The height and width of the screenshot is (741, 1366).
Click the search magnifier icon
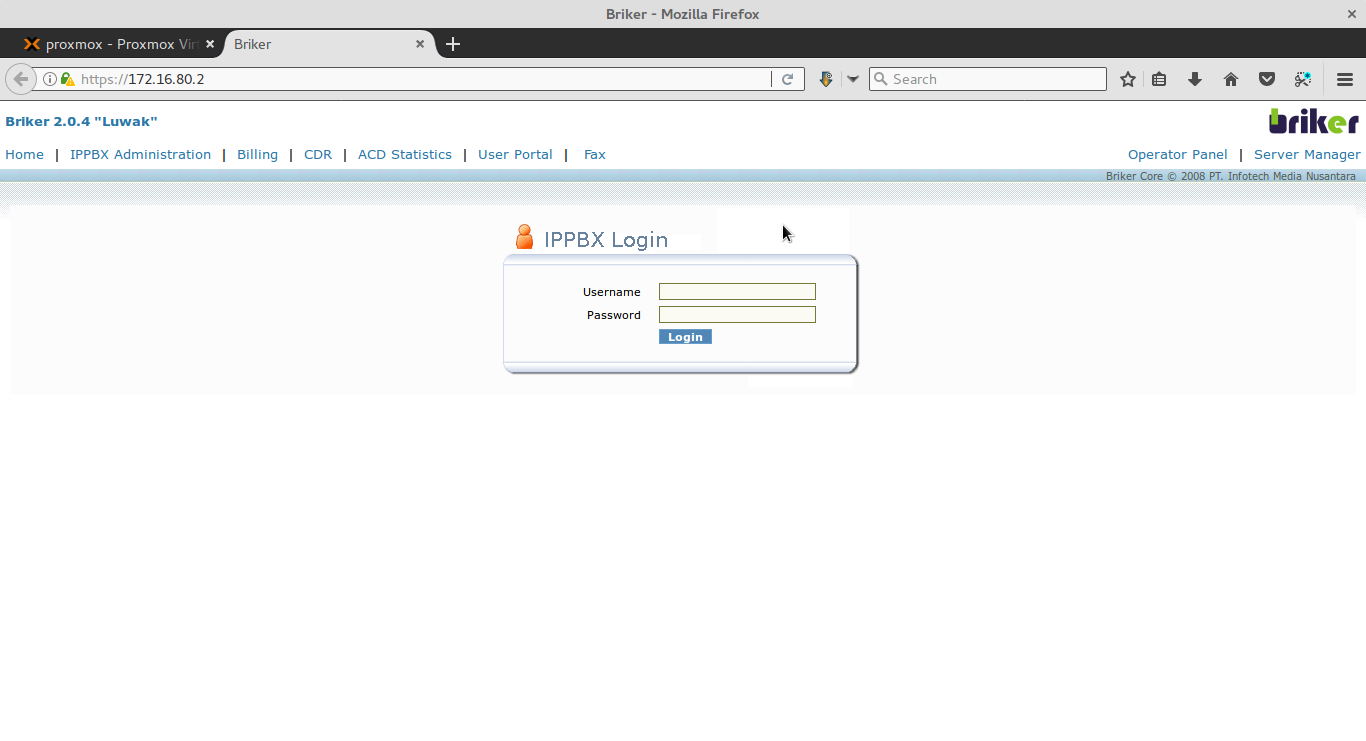click(x=880, y=79)
